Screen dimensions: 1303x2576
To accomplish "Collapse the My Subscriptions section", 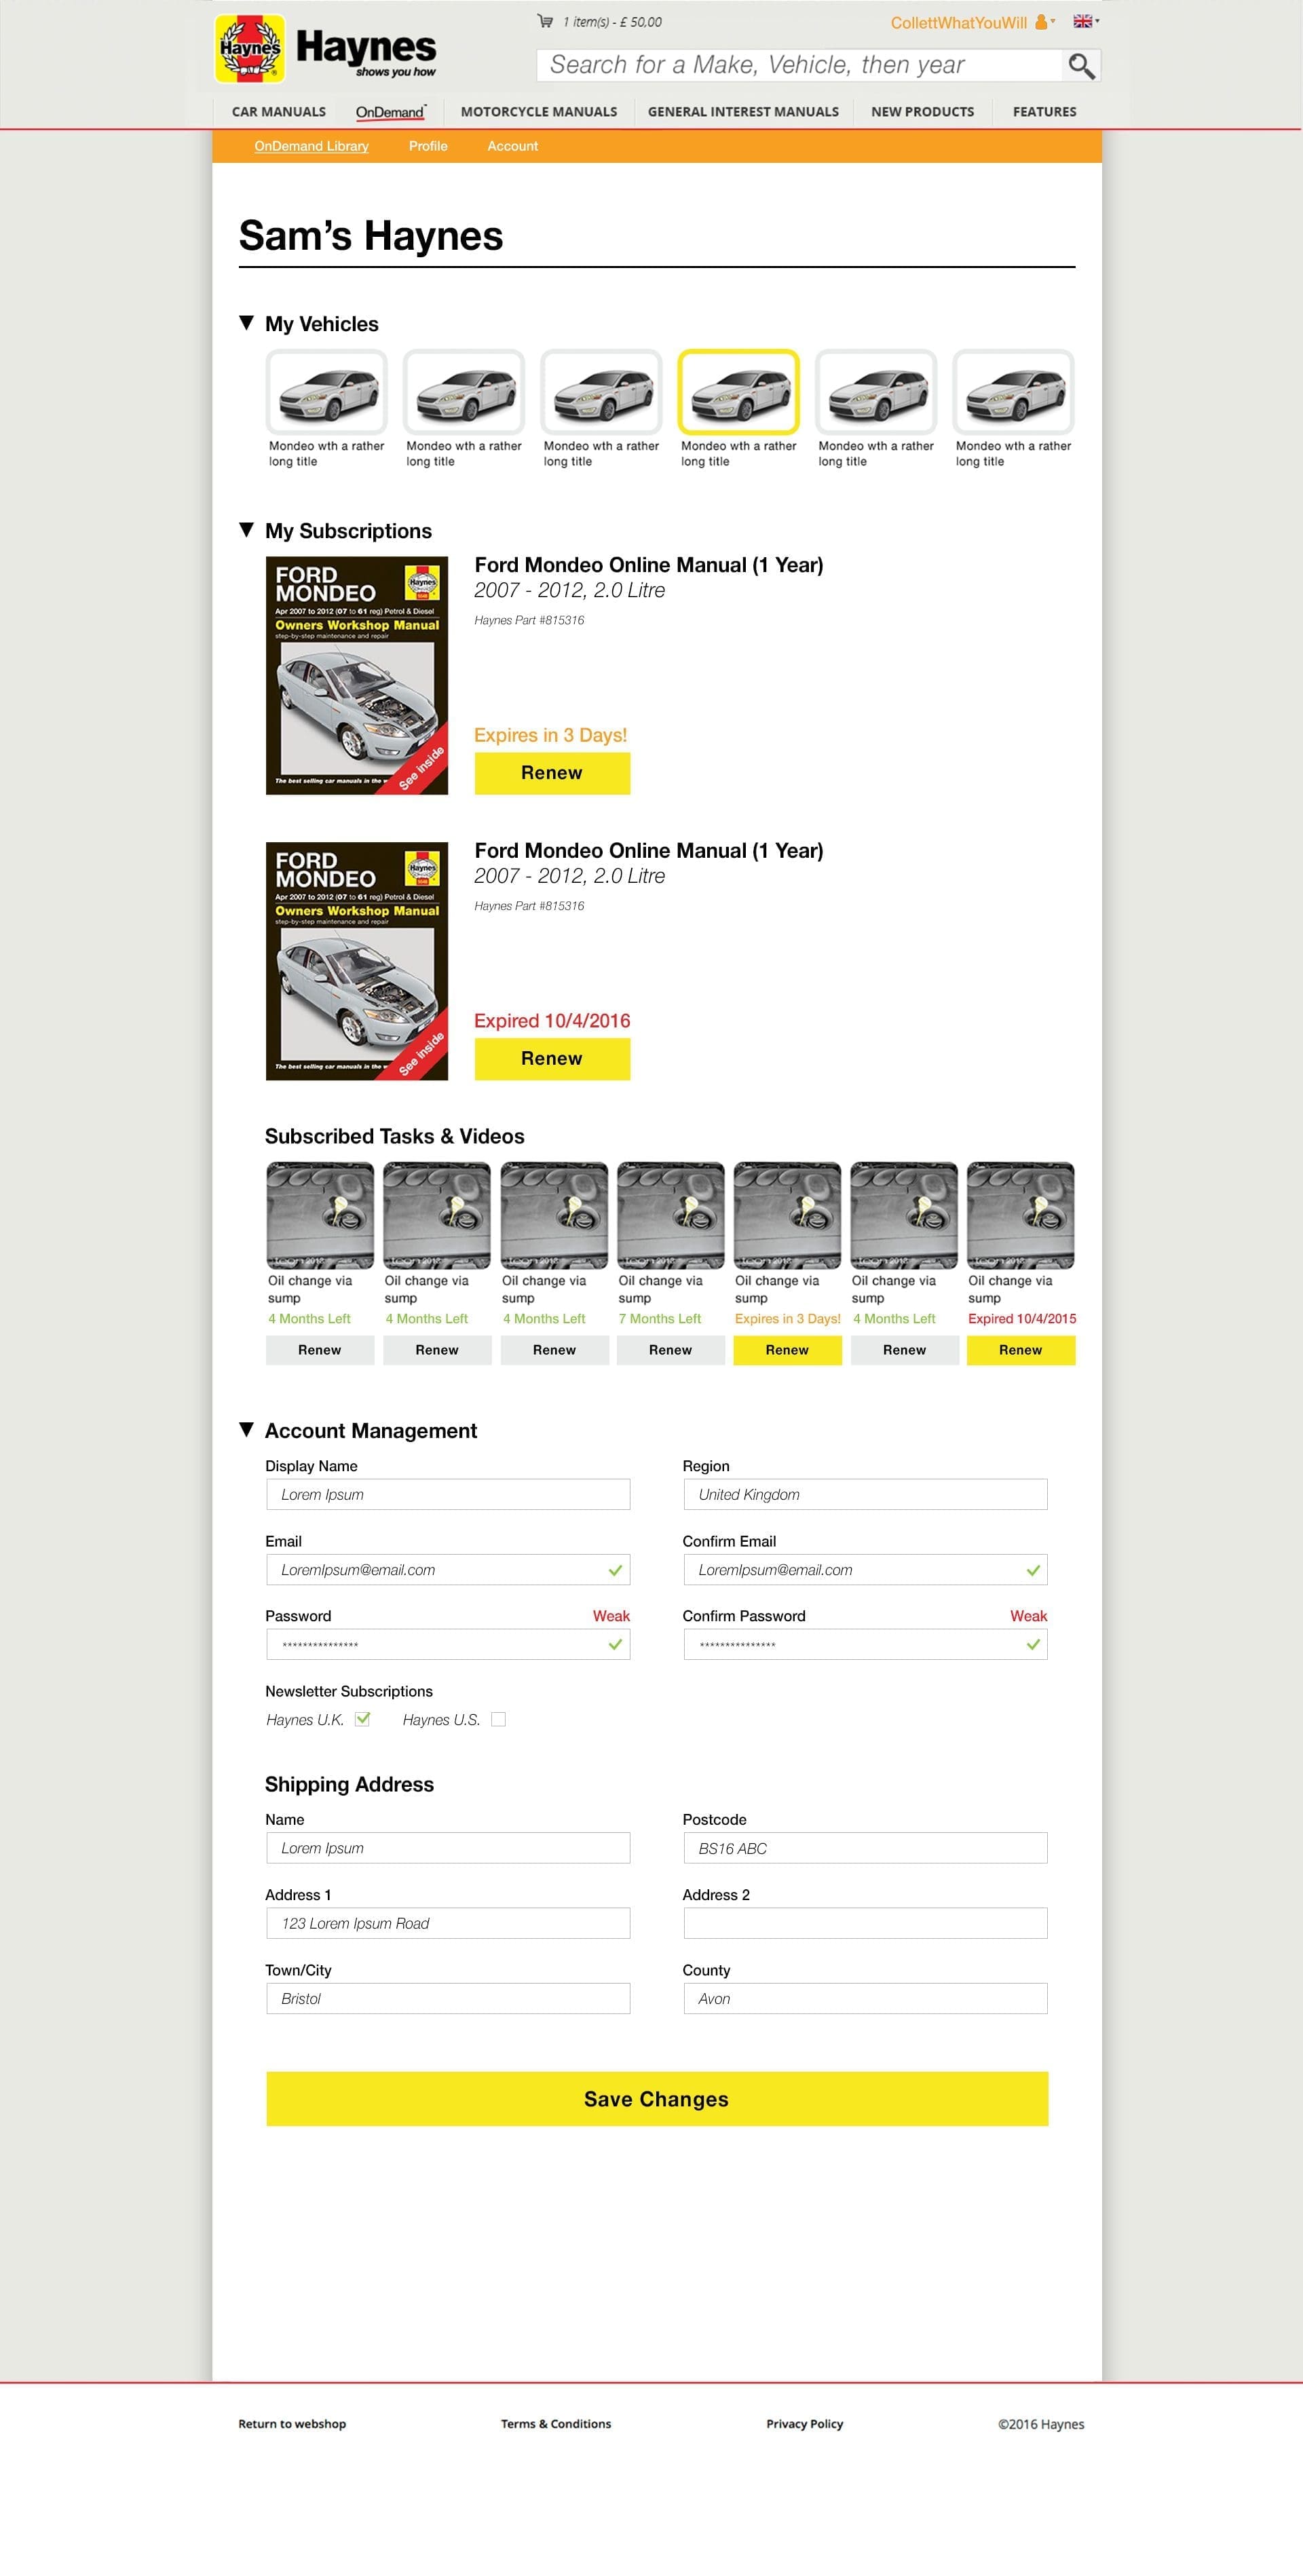I will [246, 530].
